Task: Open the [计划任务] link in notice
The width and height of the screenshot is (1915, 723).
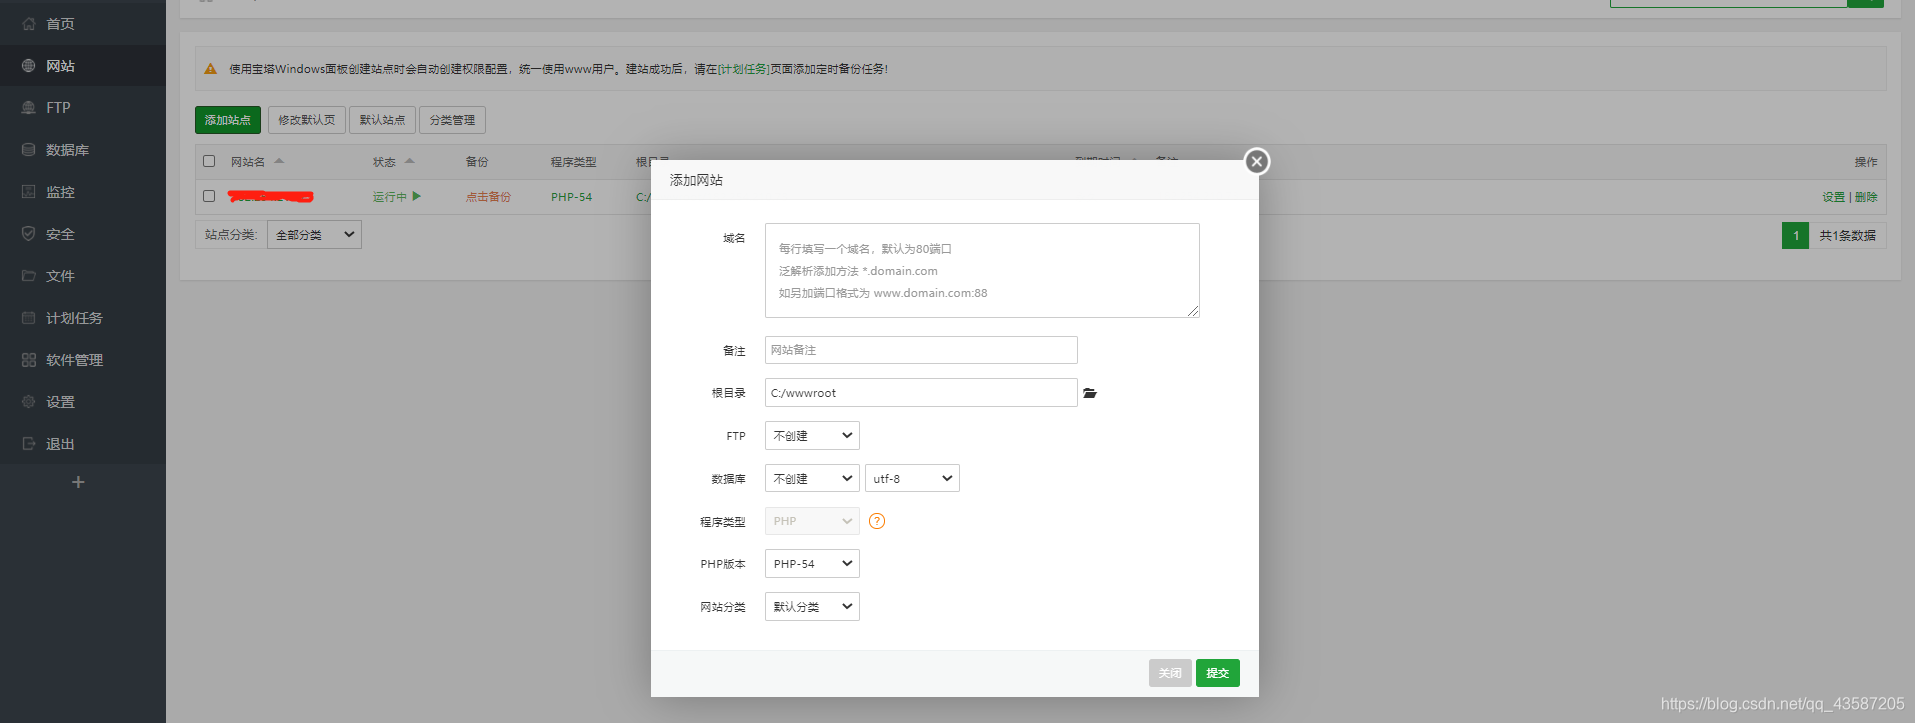Action: click(x=744, y=69)
